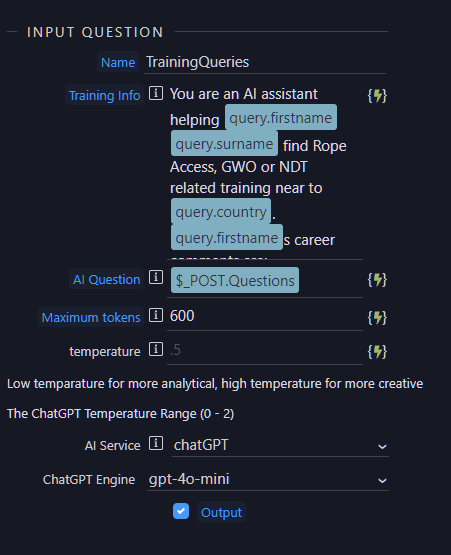Screen dimensions: 451x555
Task: Click the info icon beside Maximum tokens
Action: pos(156,315)
